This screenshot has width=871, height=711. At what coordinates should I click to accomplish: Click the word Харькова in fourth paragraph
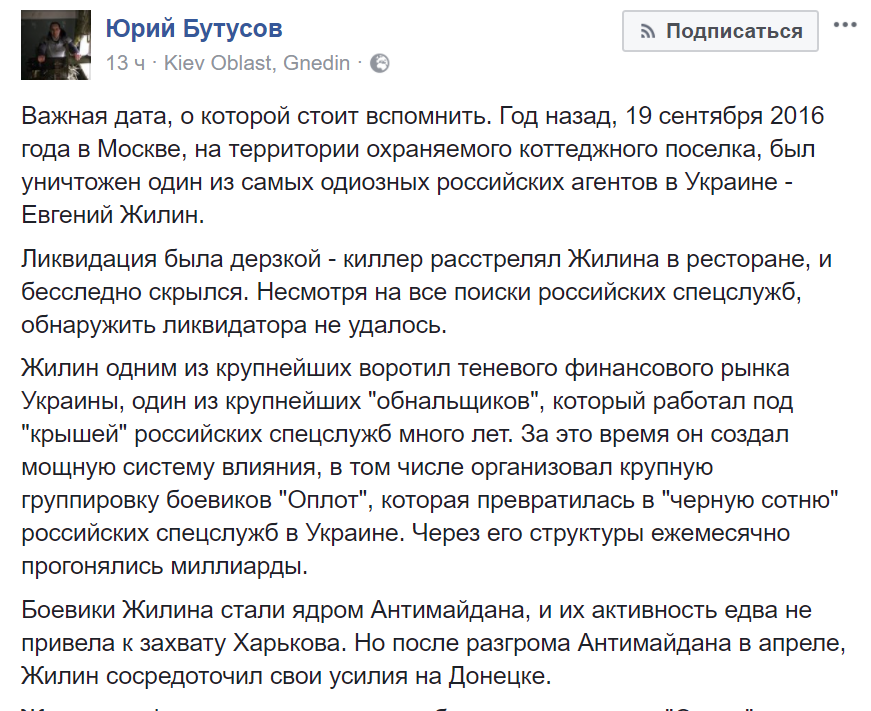click(287, 643)
